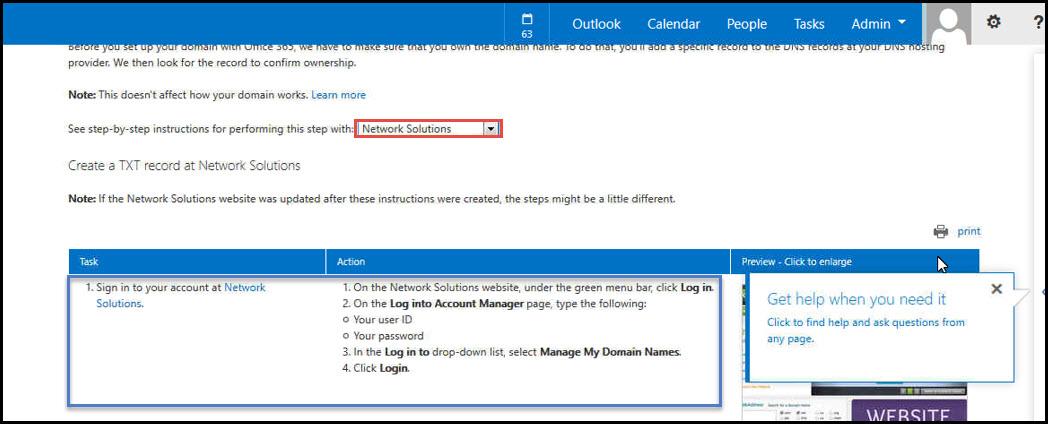Open the Outlook tab
Viewport: 1048px width, 424px height.
pyautogui.click(x=596, y=24)
